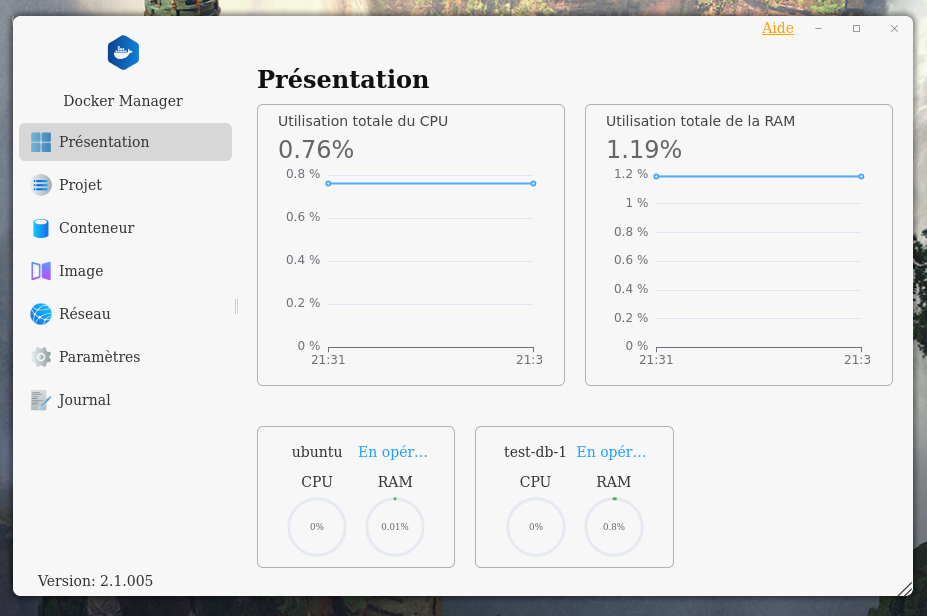Click the sidebar splitter handle
This screenshot has width=927, height=616.
236,306
